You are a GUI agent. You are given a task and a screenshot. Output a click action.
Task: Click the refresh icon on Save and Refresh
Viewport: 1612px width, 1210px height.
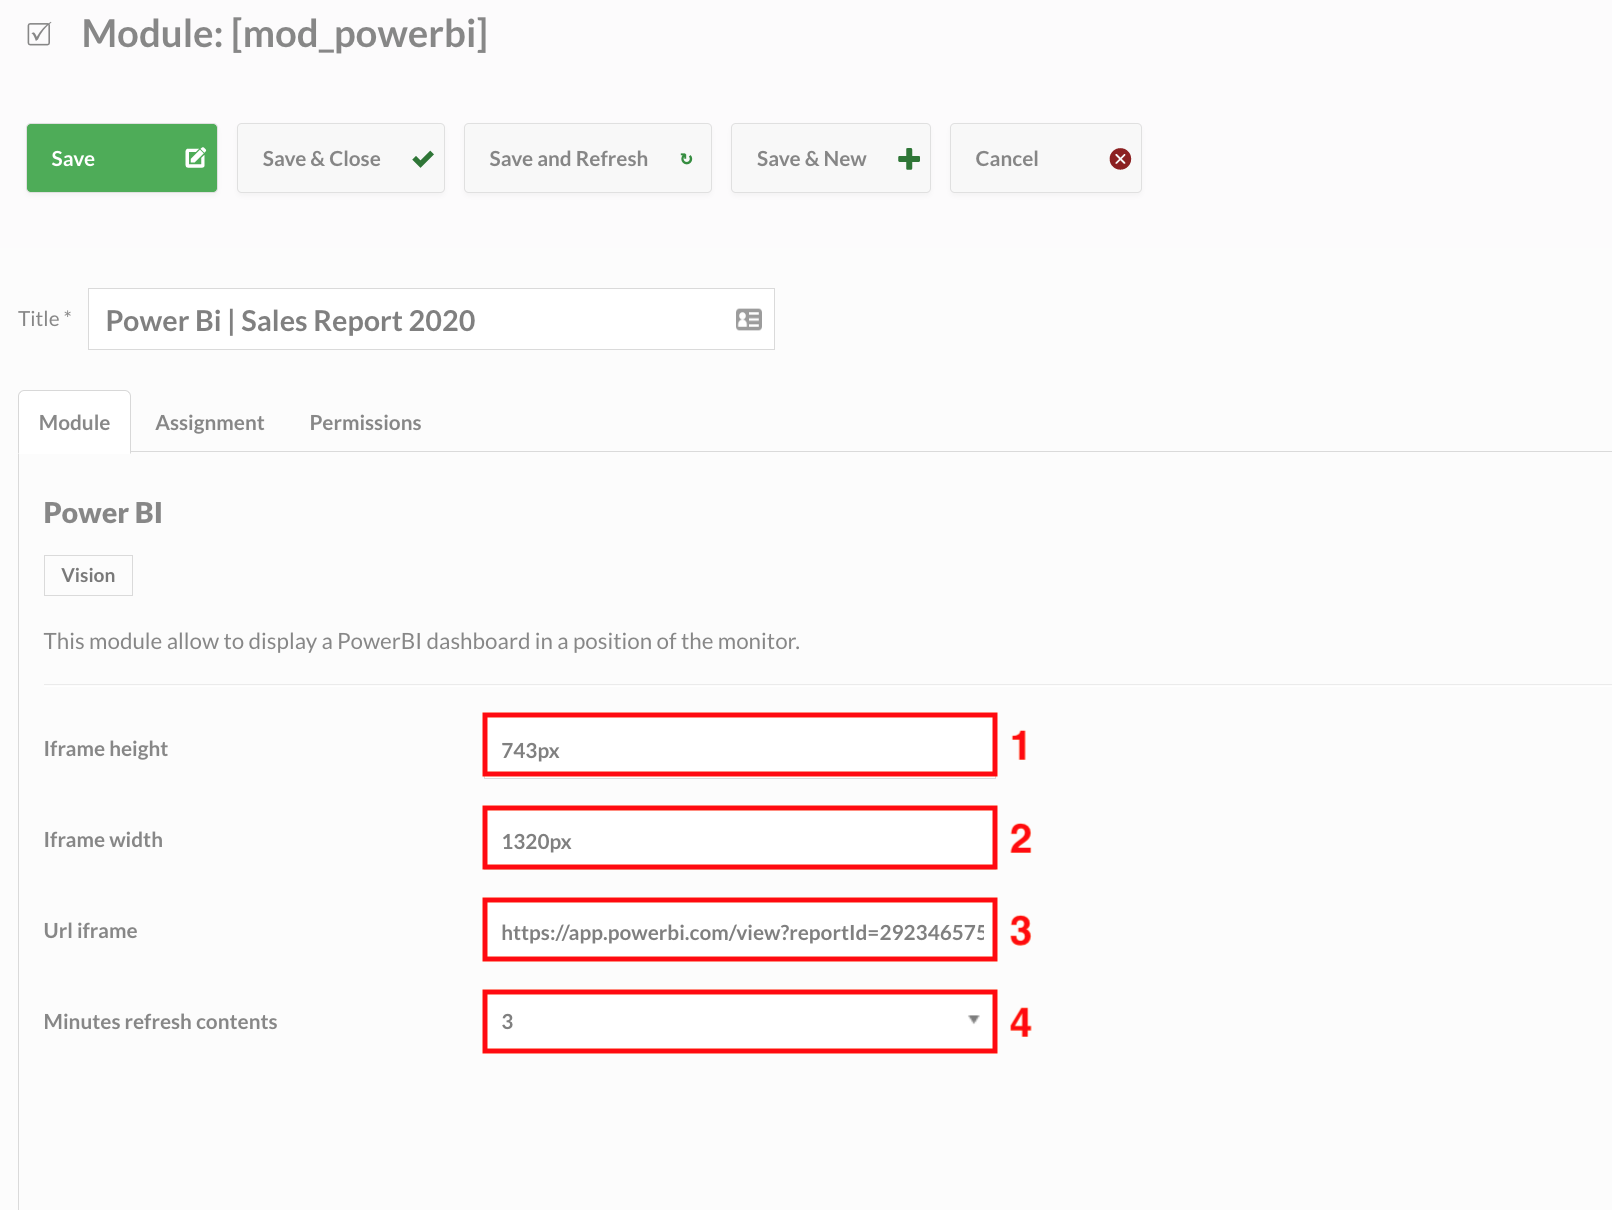(x=686, y=158)
